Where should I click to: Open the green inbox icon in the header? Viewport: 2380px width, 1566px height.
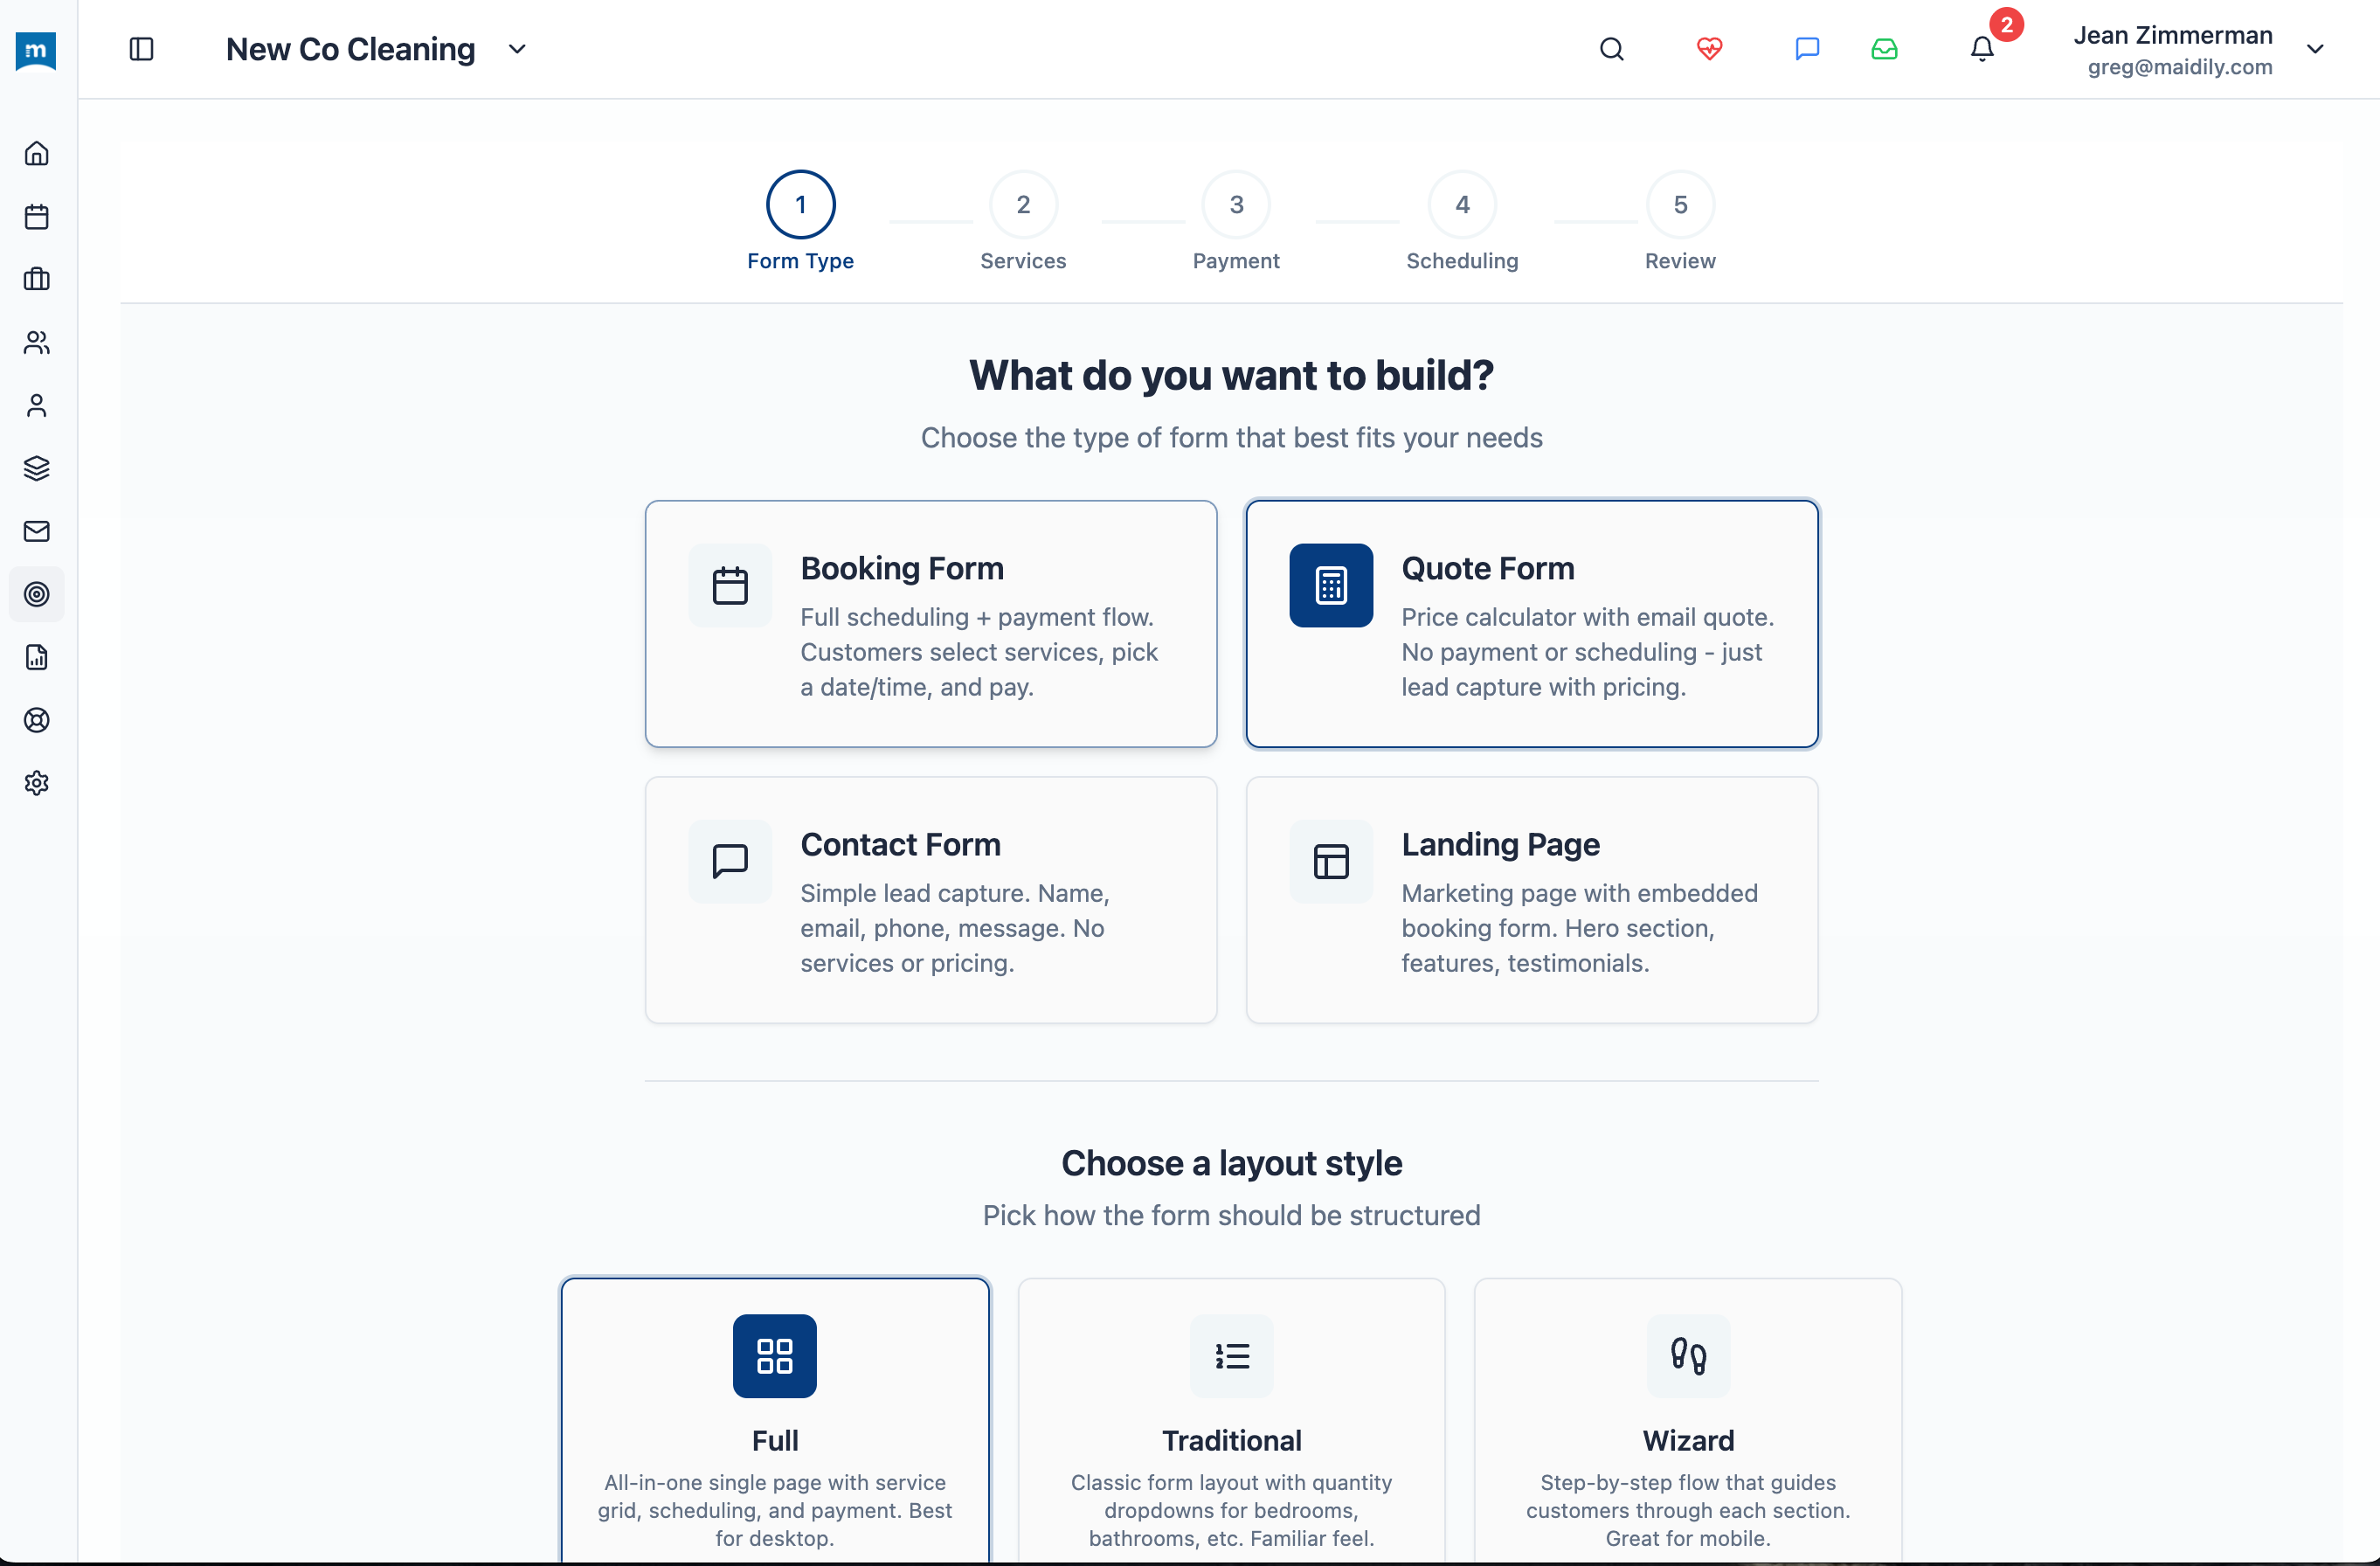[1883, 48]
